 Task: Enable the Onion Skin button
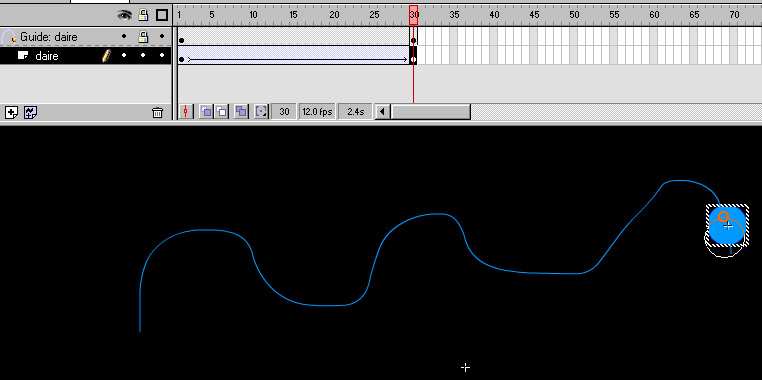click(x=206, y=112)
